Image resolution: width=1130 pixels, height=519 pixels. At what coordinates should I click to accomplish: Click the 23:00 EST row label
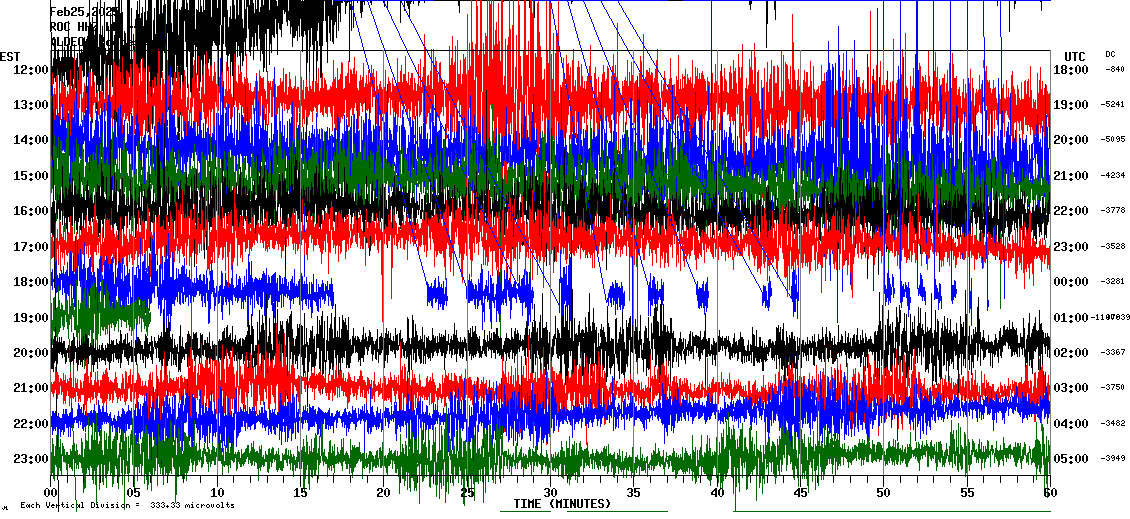click(32, 459)
